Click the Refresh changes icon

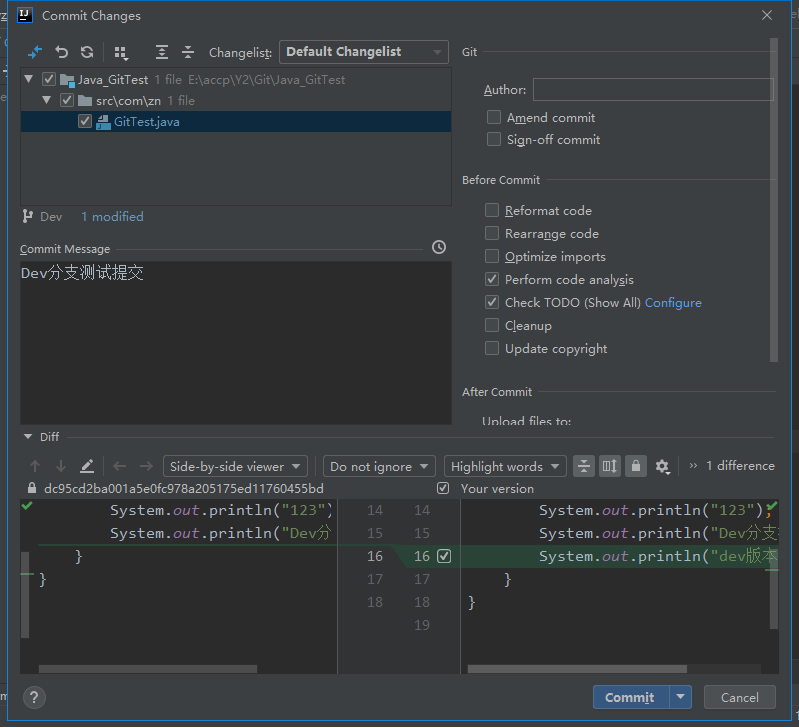[x=87, y=52]
